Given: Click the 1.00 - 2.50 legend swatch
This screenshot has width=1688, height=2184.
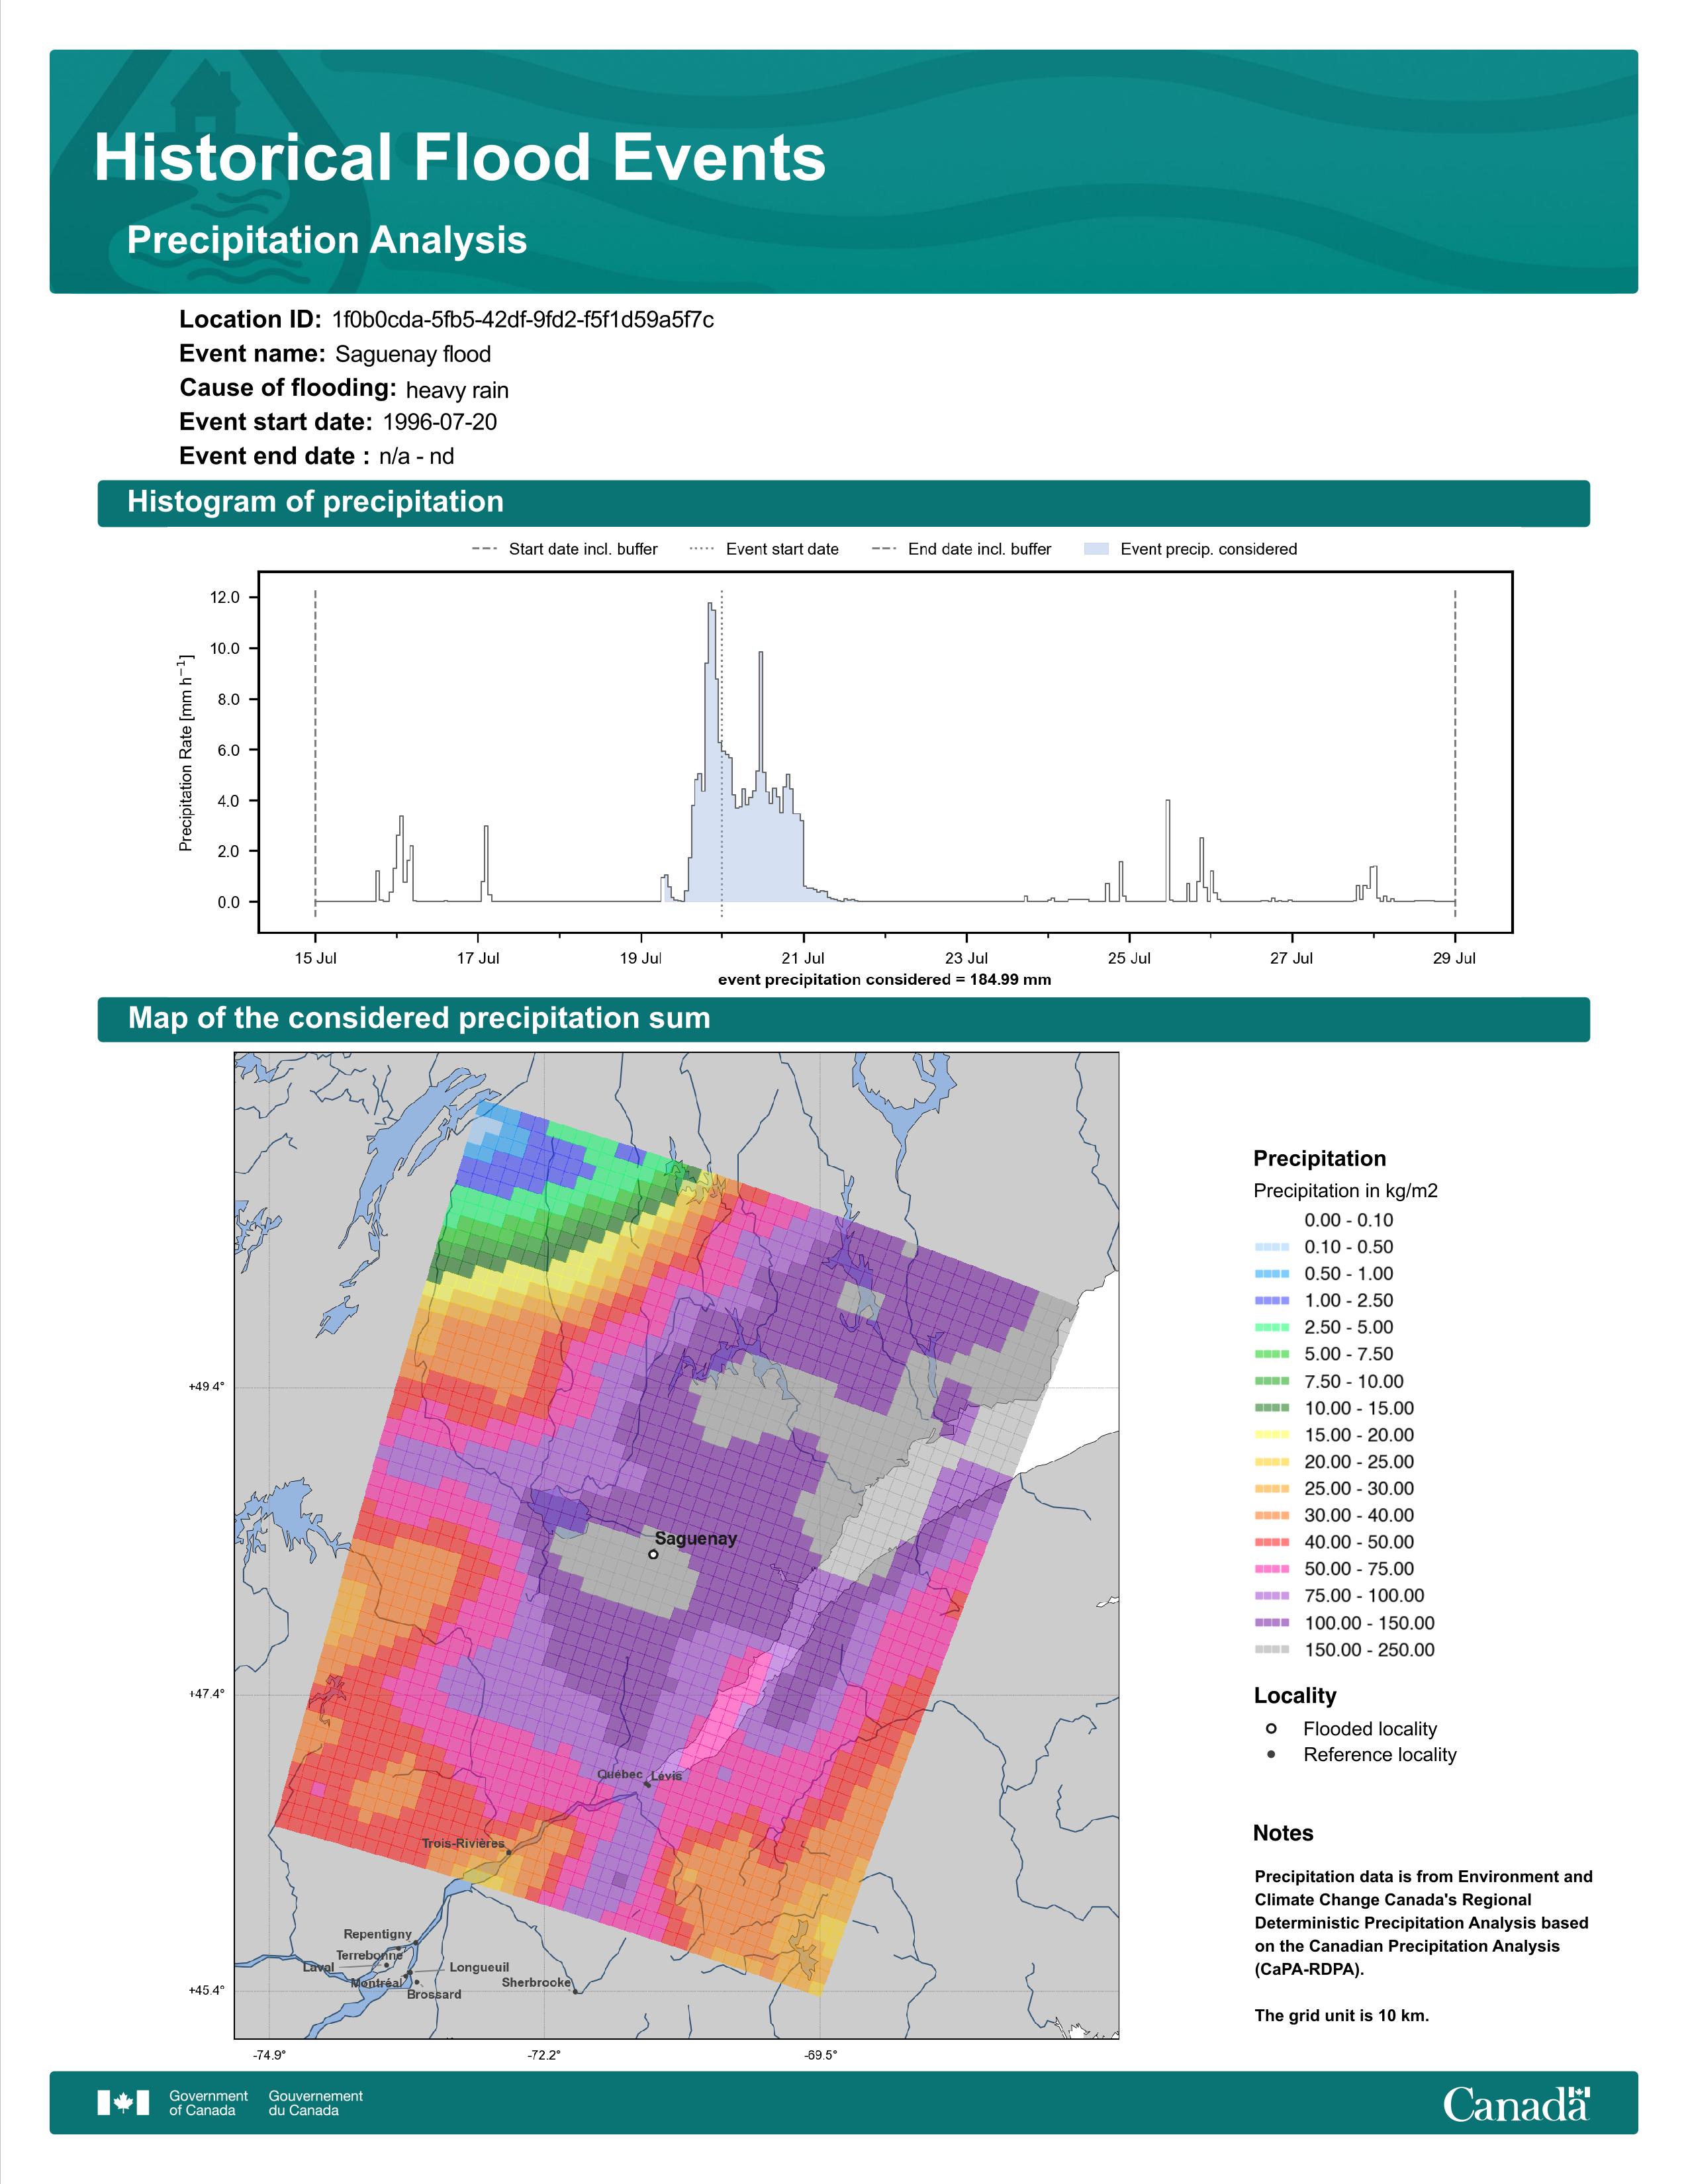Looking at the screenshot, I should point(1272,1301).
